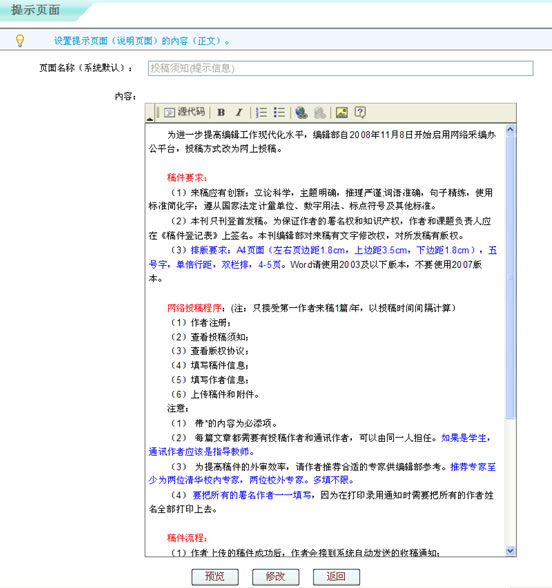Click the line (2) 查看投稿须知
The height and width of the screenshot is (588, 552).
[x=210, y=337]
